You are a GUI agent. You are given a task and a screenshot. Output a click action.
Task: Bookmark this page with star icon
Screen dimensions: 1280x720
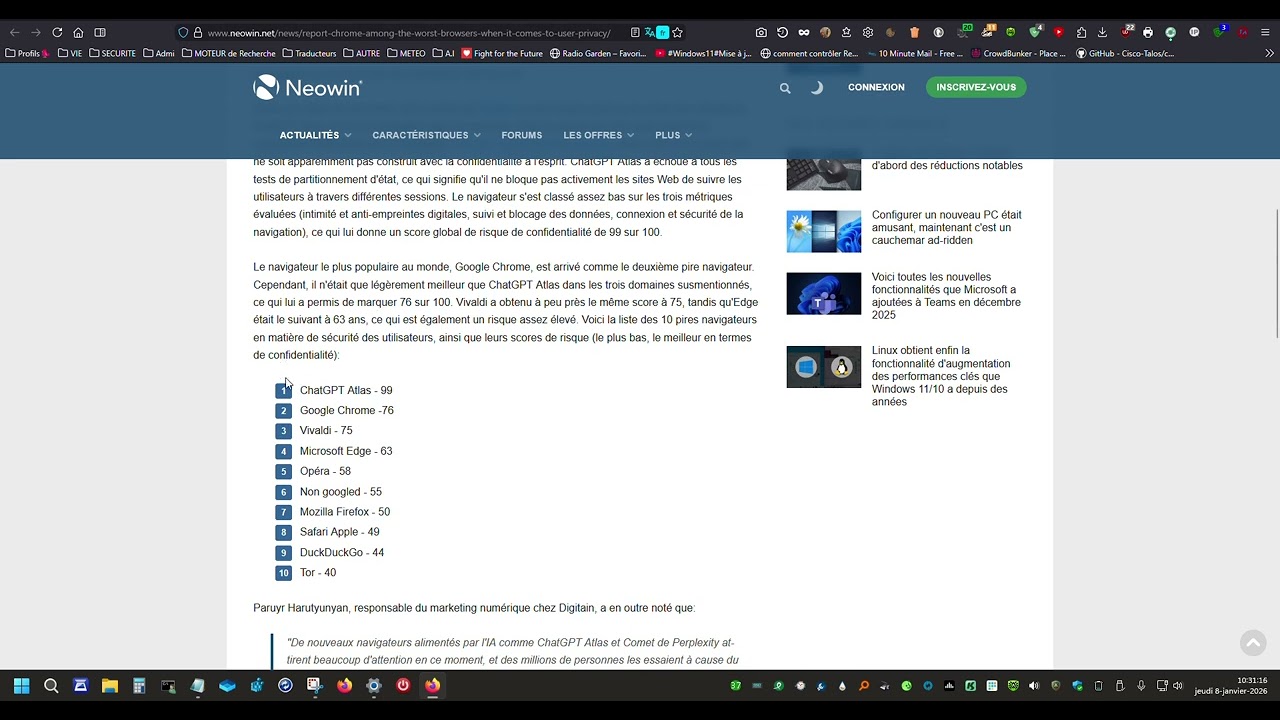coord(677,33)
